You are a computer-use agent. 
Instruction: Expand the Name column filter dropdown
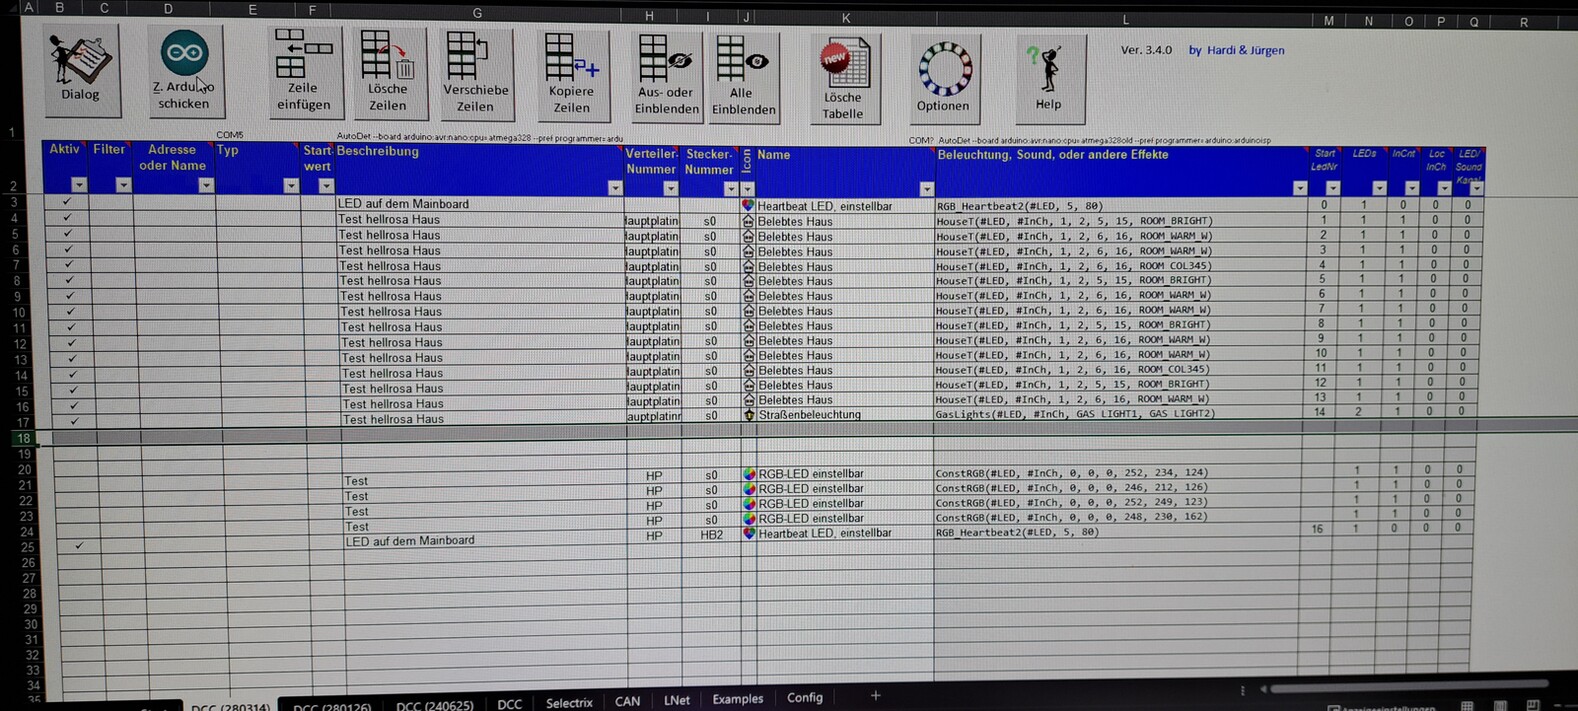point(926,189)
